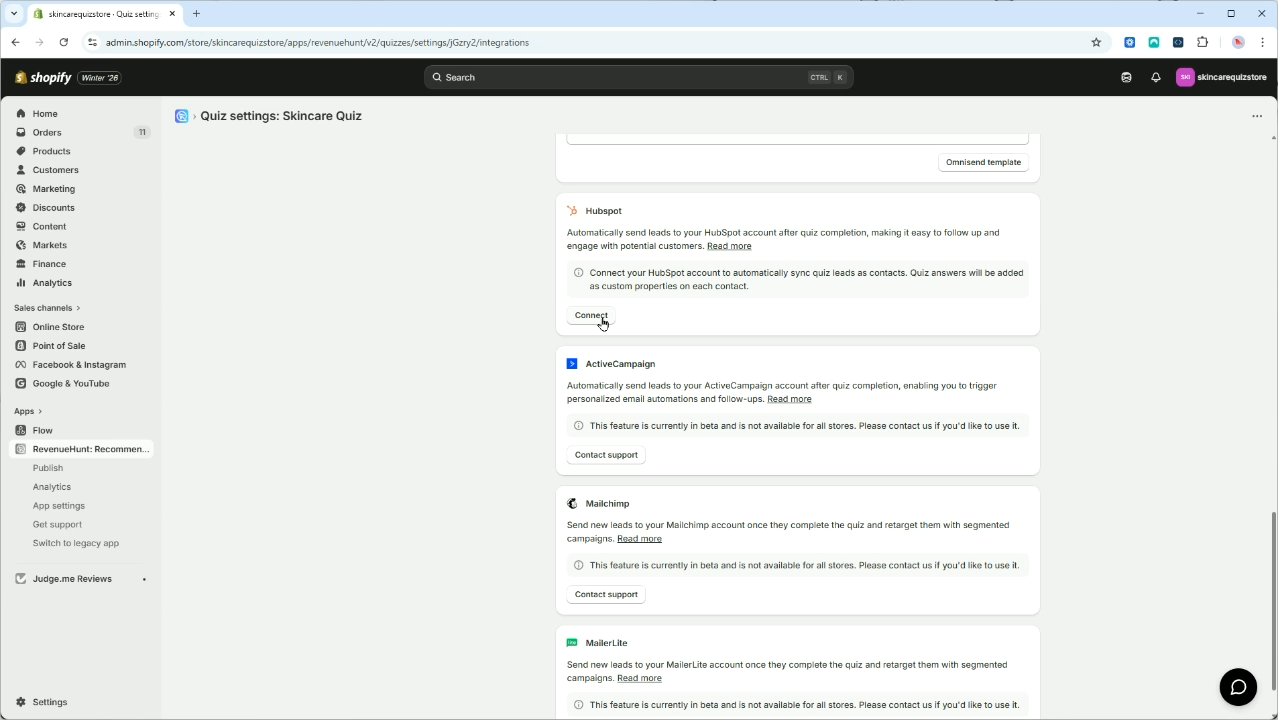Open browser extensions puzzle icon
Screen dimensions: 1278x720
[1202, 42]
